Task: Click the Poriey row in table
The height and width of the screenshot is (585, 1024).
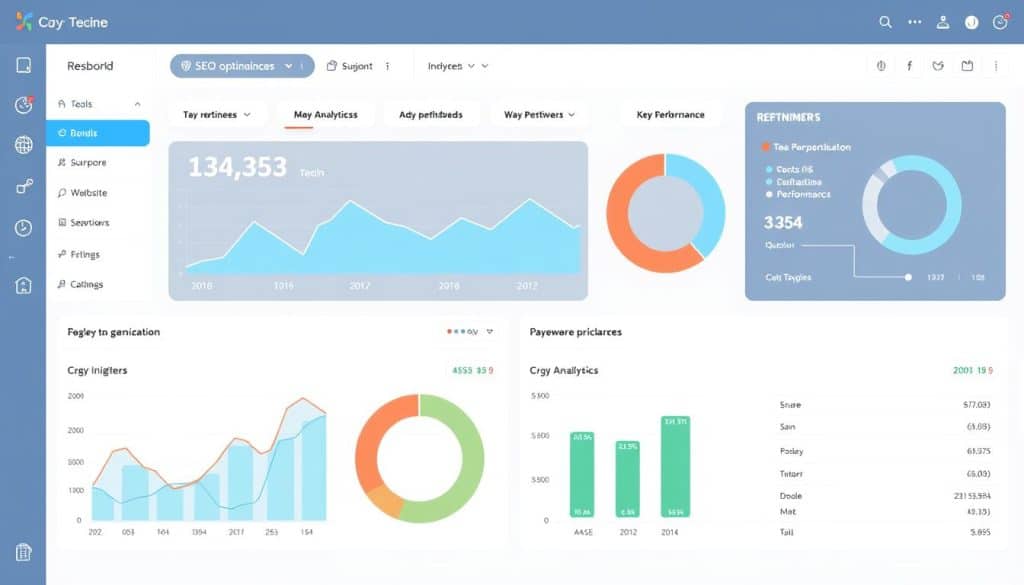Action: [885, 451]
